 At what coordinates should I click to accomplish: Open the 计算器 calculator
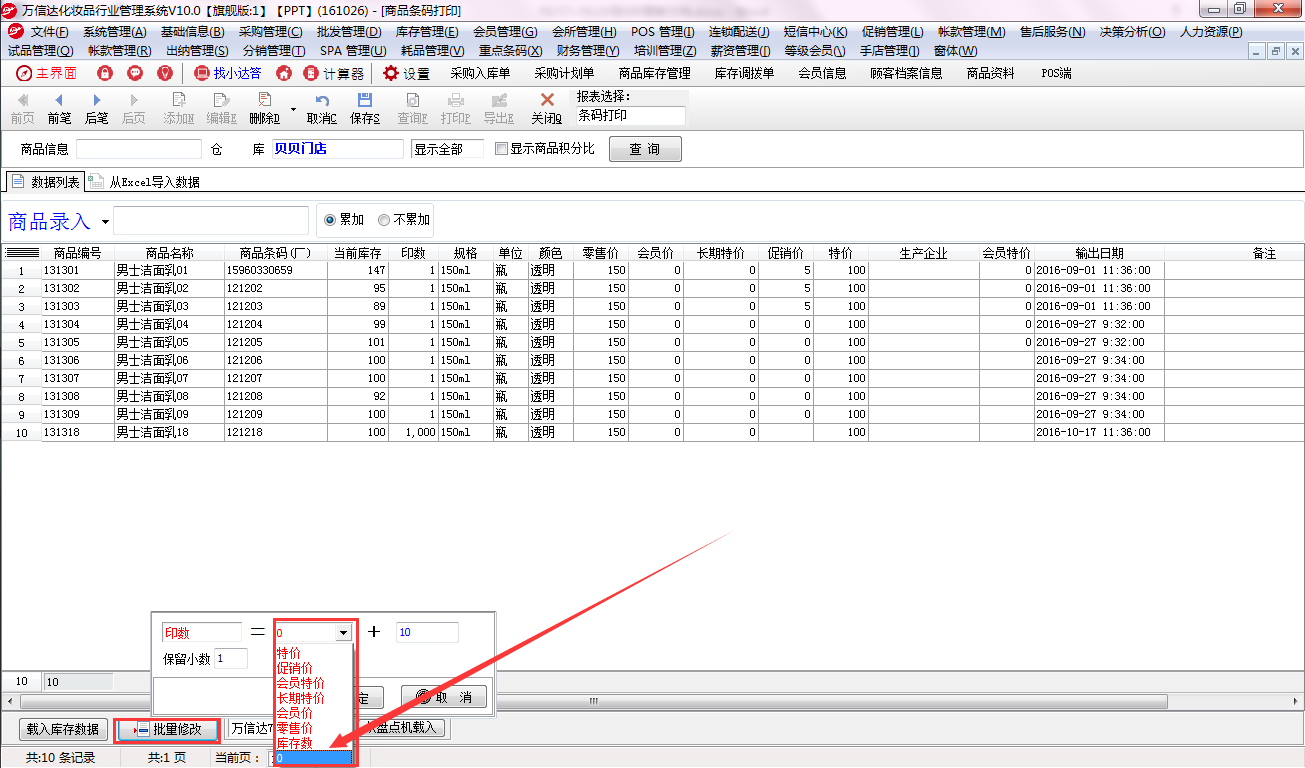(334, 73)
